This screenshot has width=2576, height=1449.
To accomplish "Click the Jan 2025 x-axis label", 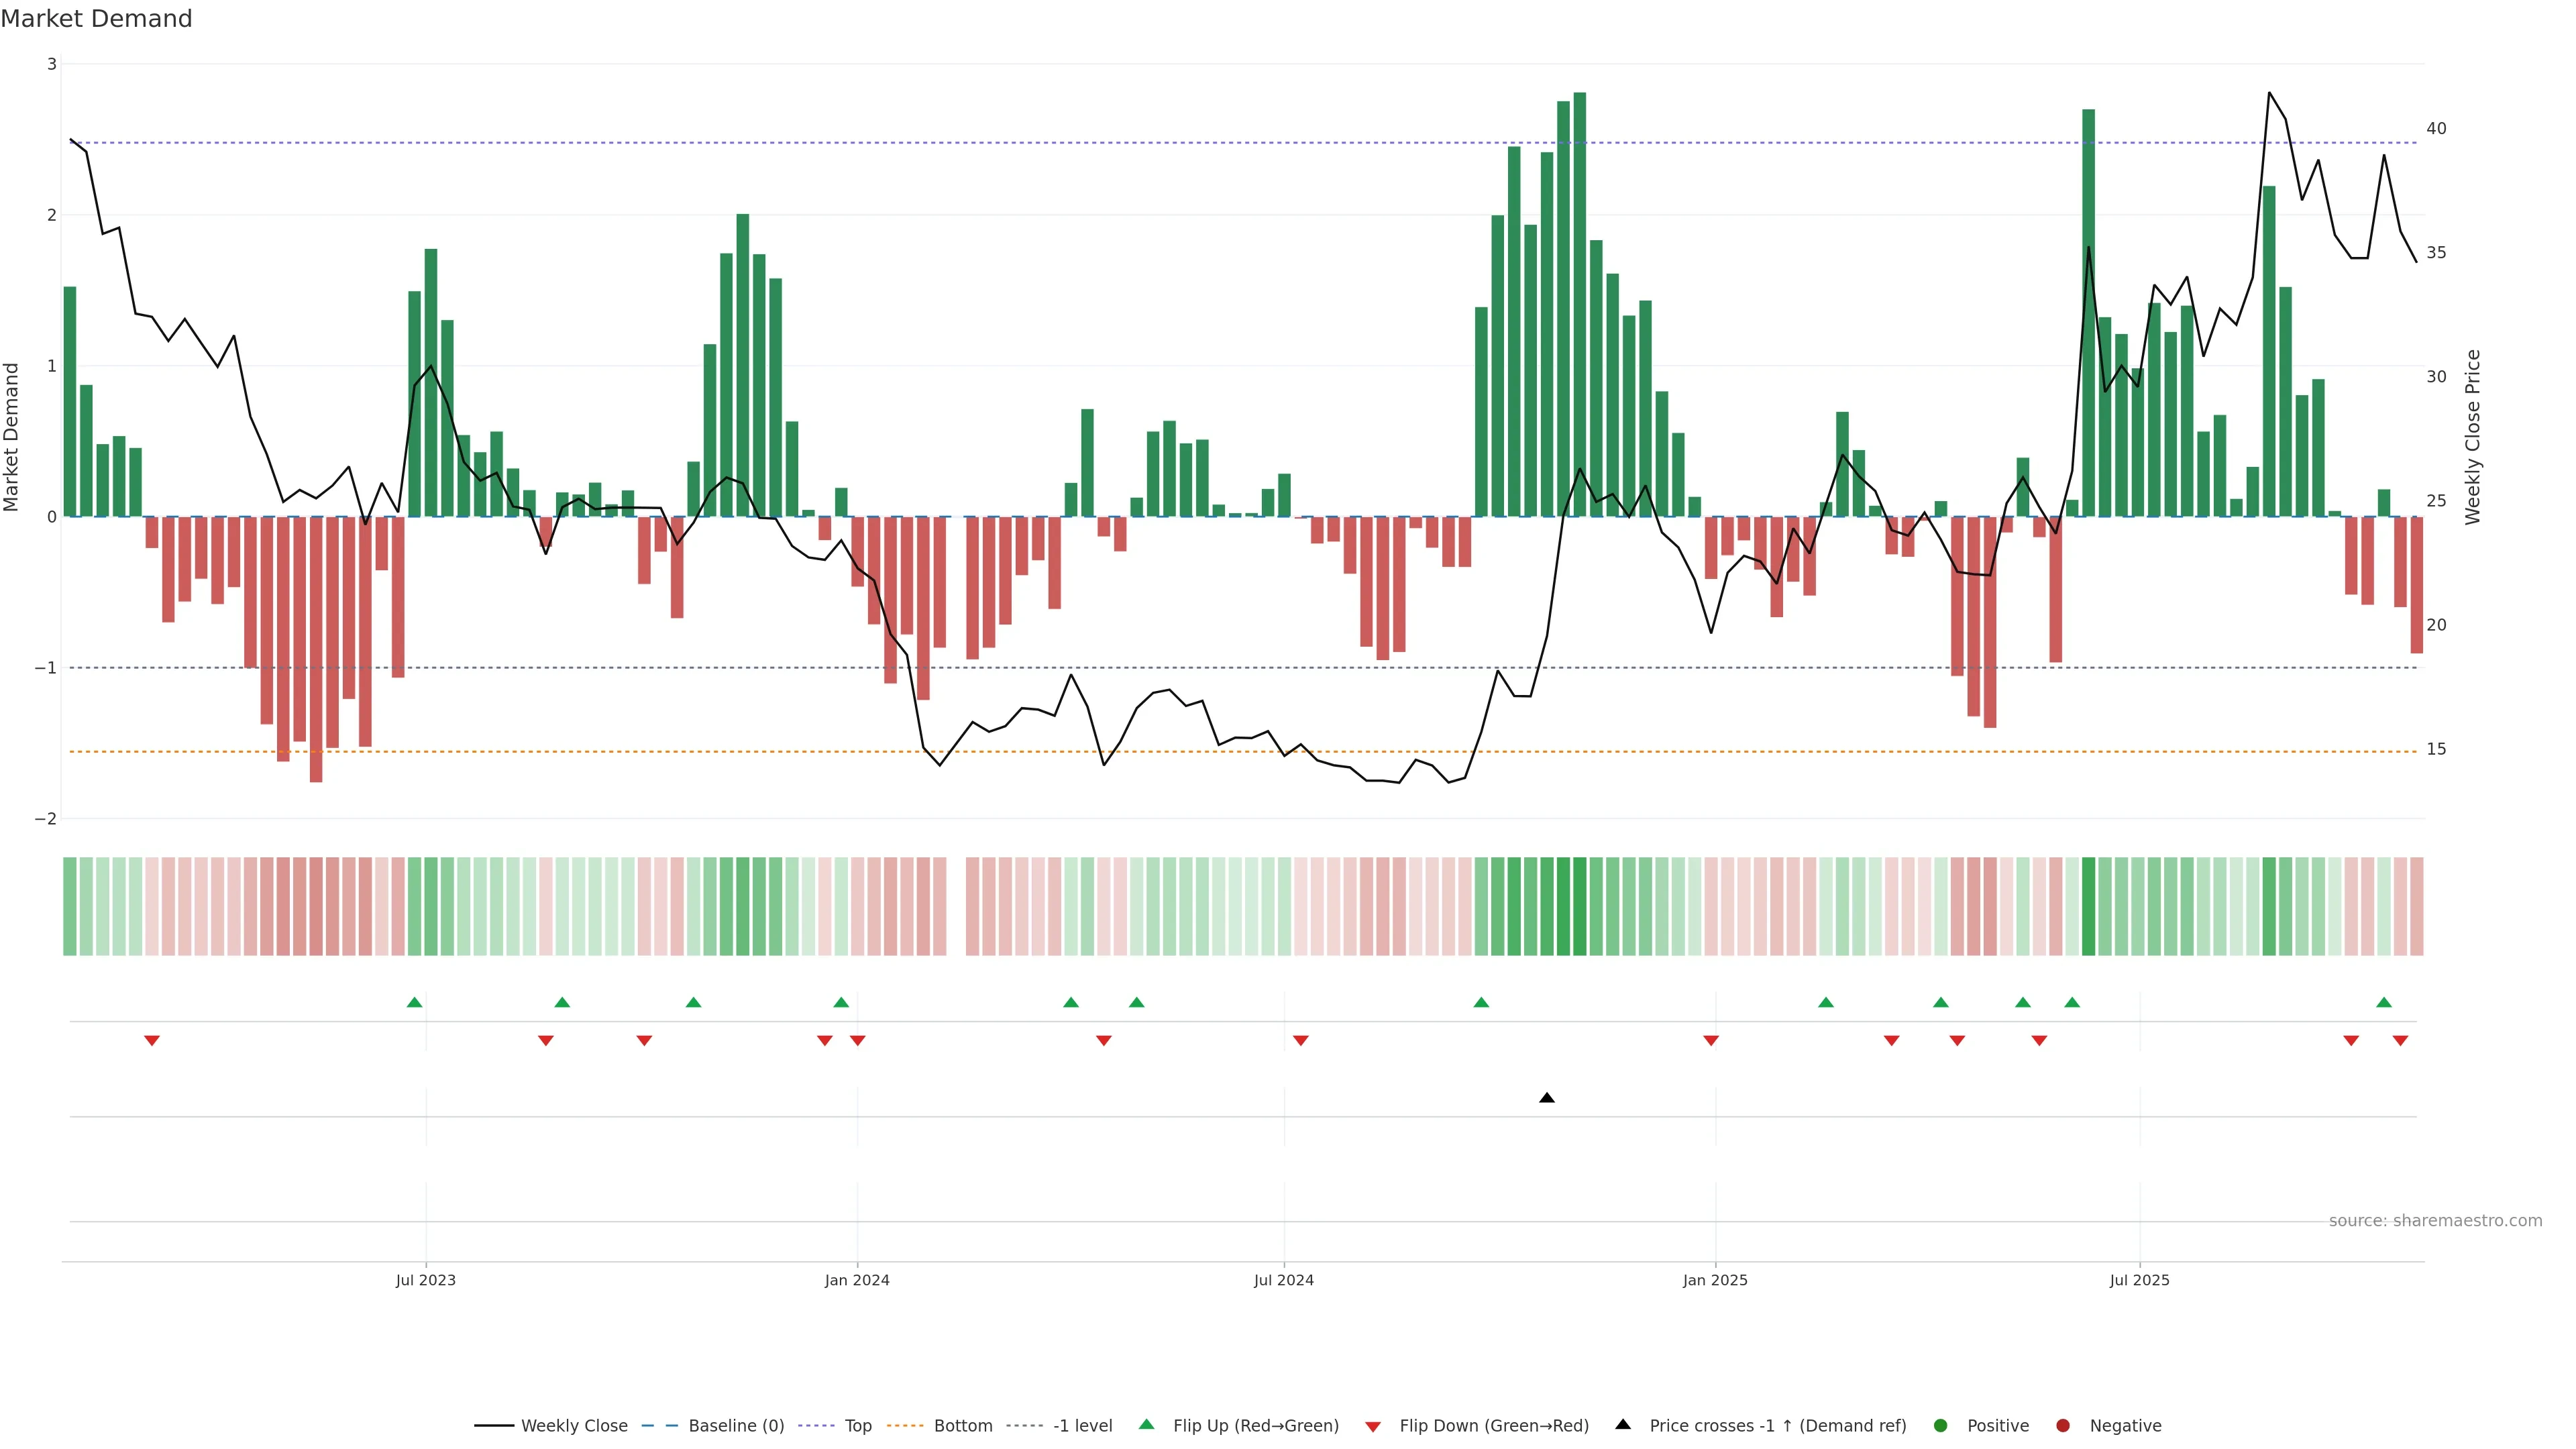I will 1715,1280.
